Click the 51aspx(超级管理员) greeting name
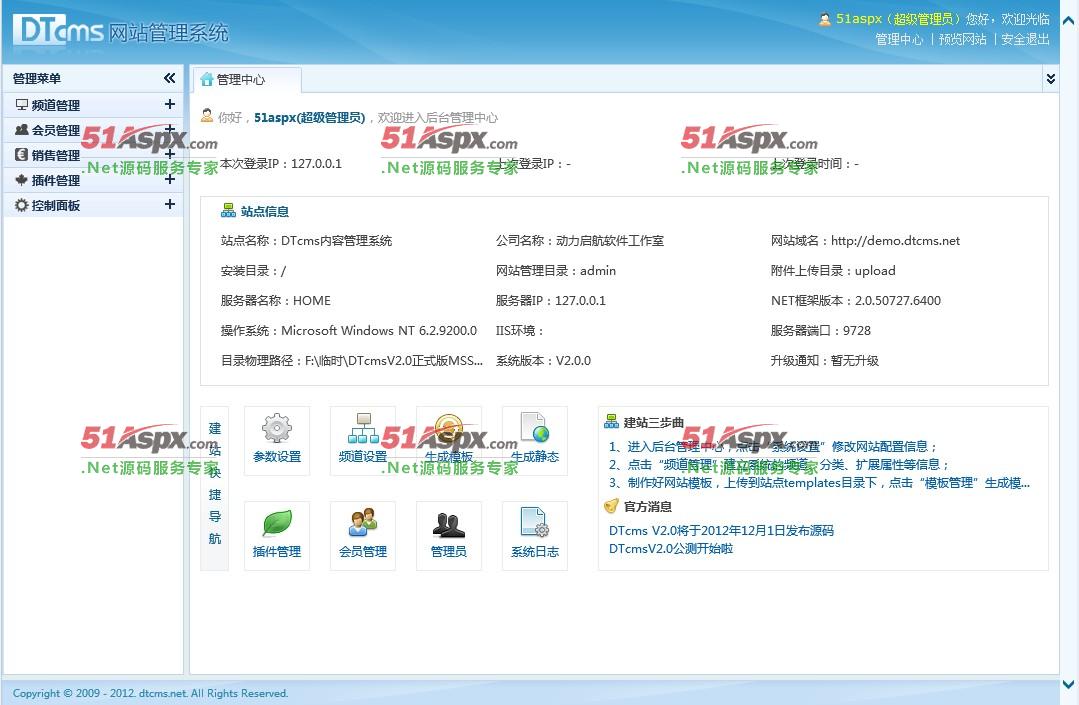Image resolution: width=1079 pixels, height=705 pixels. click(310, 118)
